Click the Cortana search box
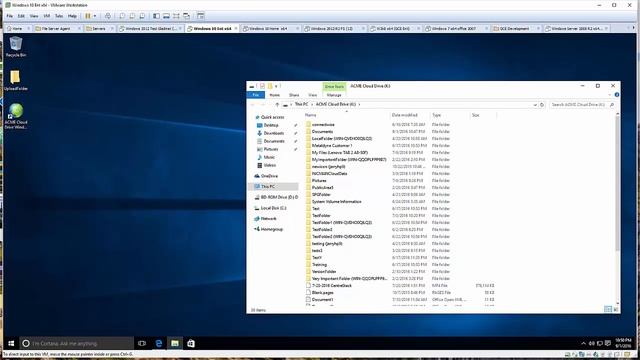The height and width of the screenshot is (360, 640). click(x=77, y=343)
